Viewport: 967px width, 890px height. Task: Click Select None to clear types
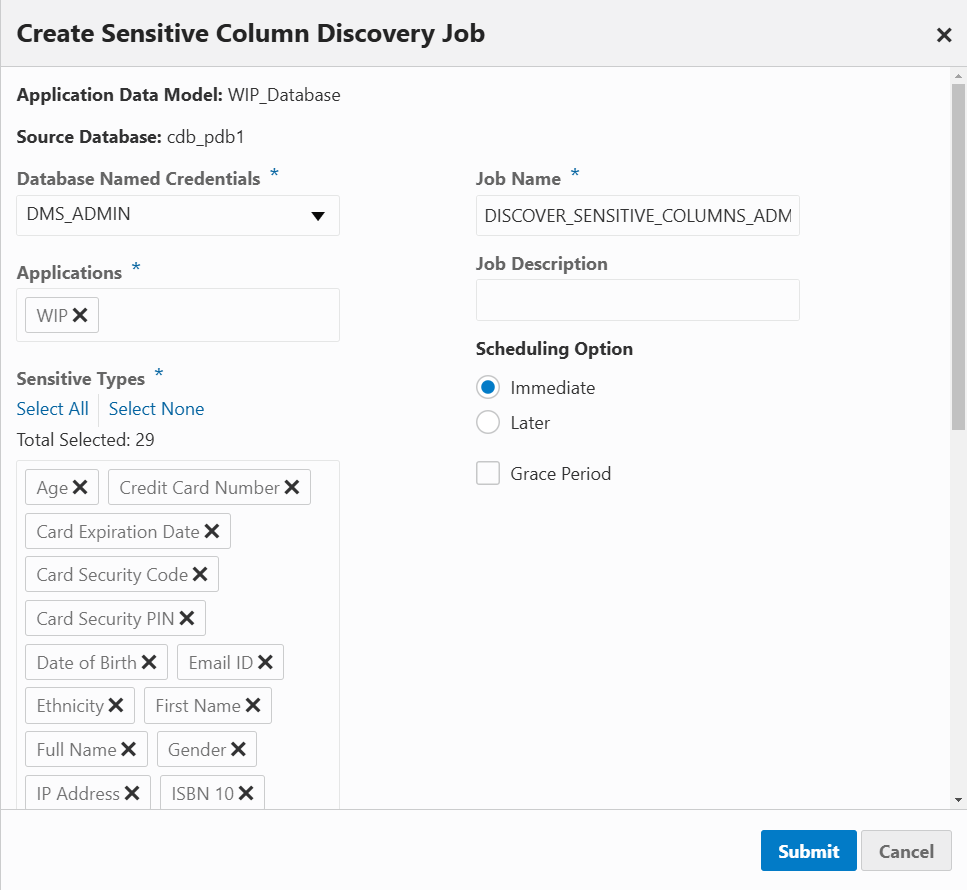156,409
